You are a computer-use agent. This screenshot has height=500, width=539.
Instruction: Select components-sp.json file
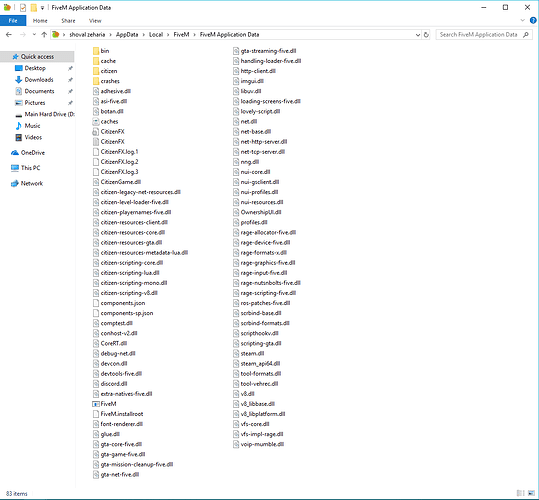(x=123, y=313)
